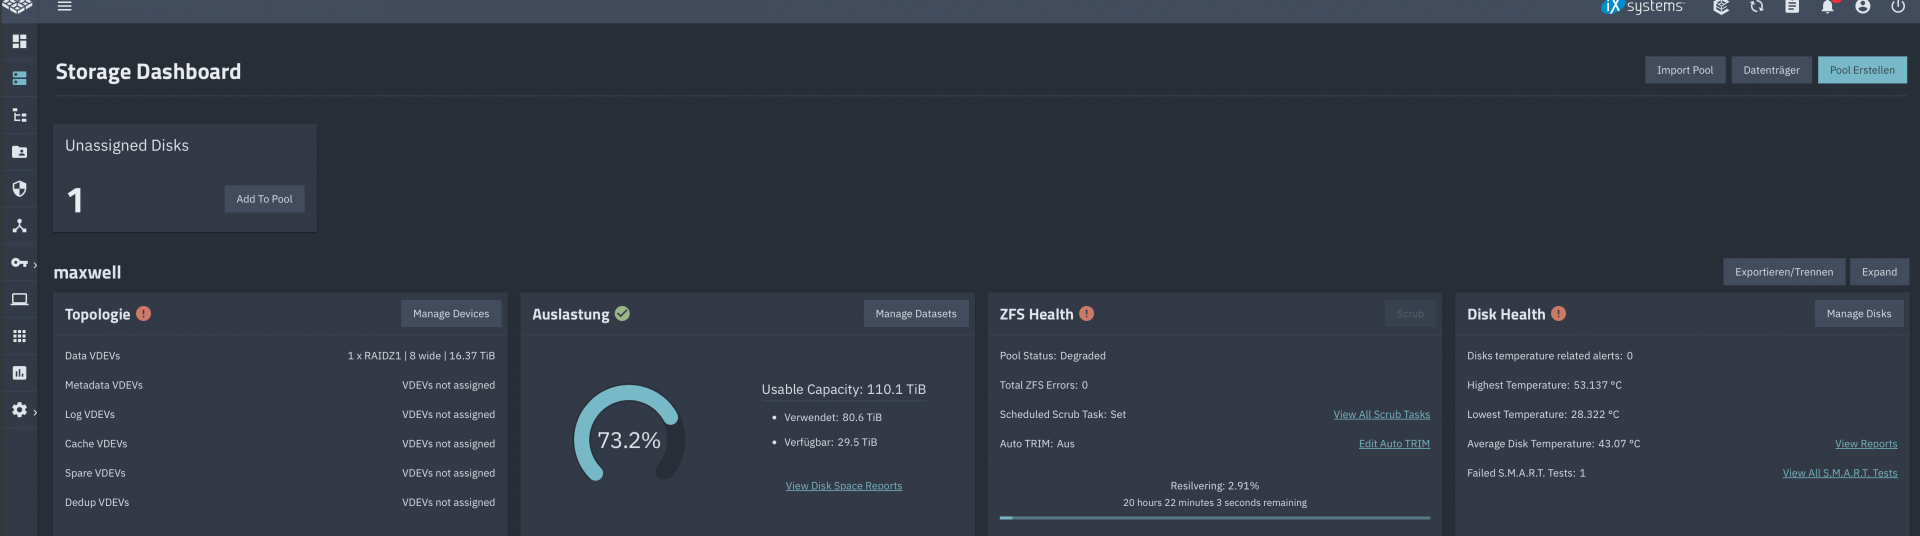Open the Datasets tree sidebar icon
This screenshot has height=536, width=1920.
click(19, 115)
